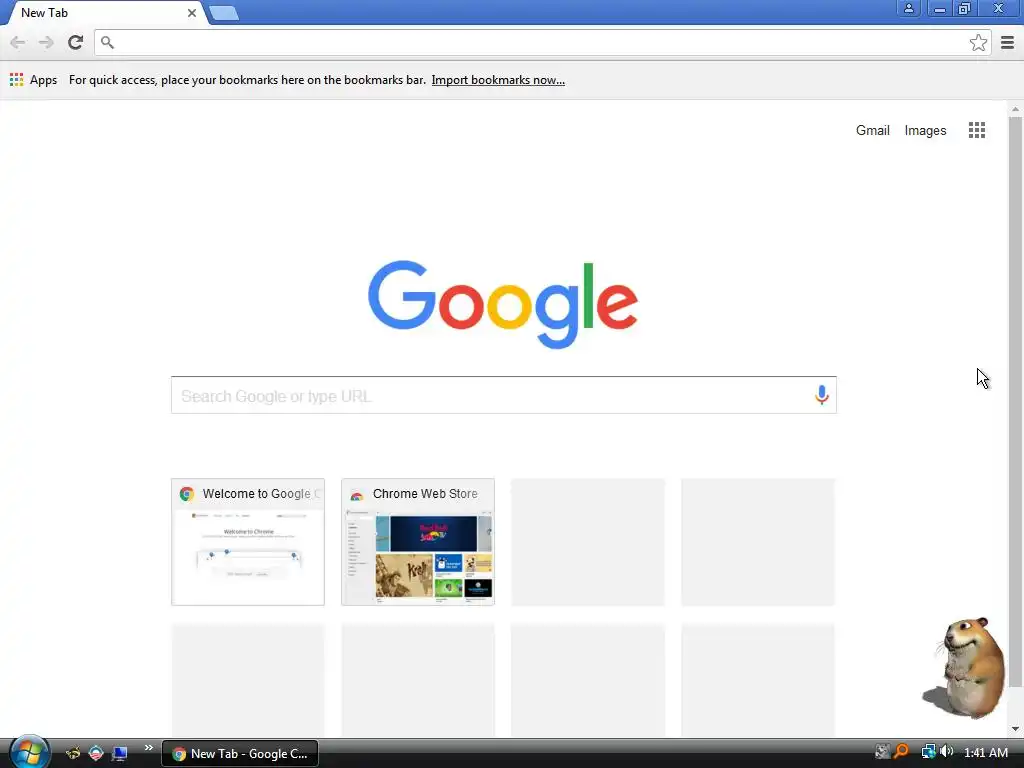Viewport: 1024px width, 768px height.
Task: Open the Images link
Action: (925, 131)
